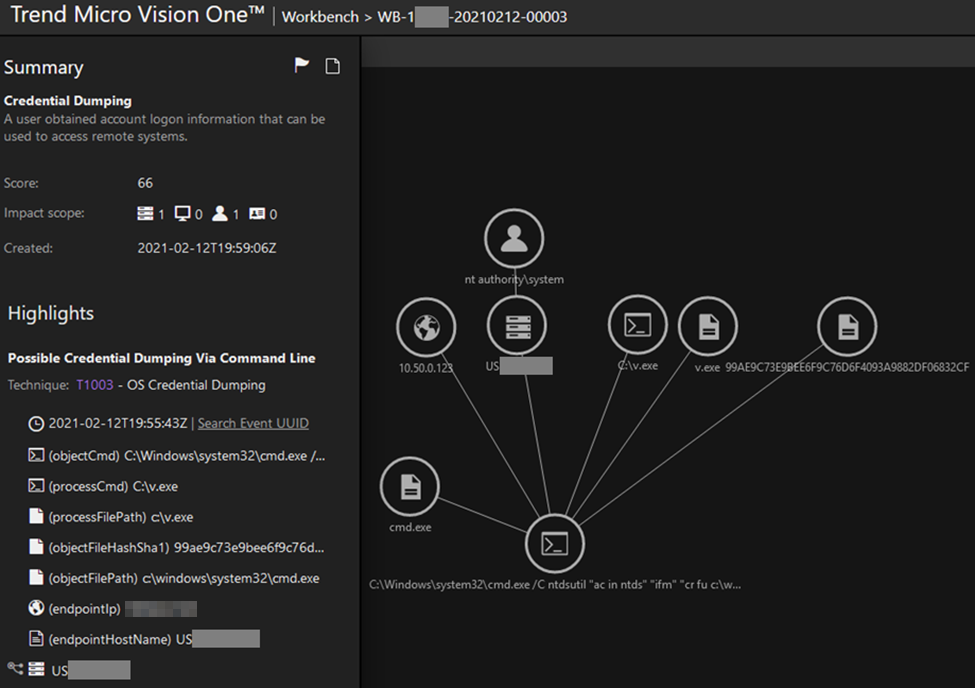Click the objectFileHashSha1 highlight entry
This screenshot has height=688, width=975.
(x=186, y=548)
